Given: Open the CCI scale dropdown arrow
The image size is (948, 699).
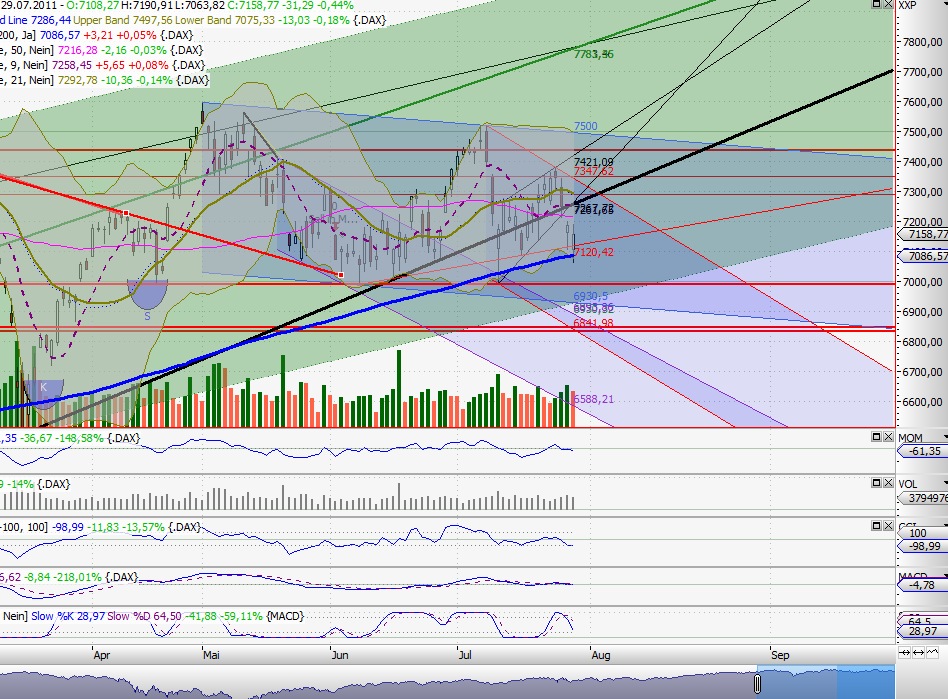Looking at the screenshot, I should click(x=945, y=525).
